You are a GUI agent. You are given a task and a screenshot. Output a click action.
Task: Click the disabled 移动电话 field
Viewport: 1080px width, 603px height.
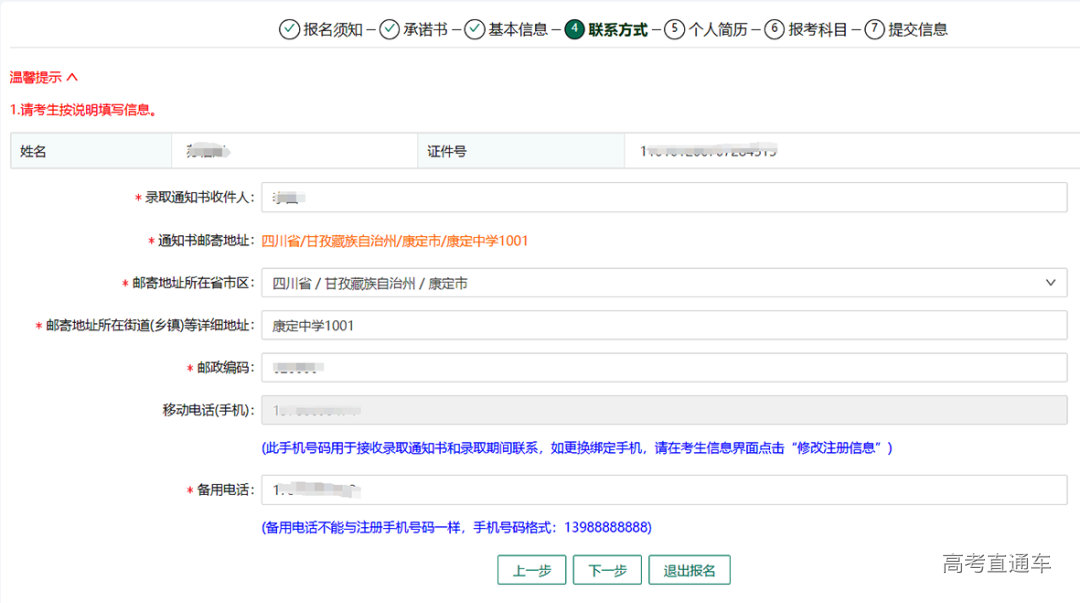click(x=664, y=409)
